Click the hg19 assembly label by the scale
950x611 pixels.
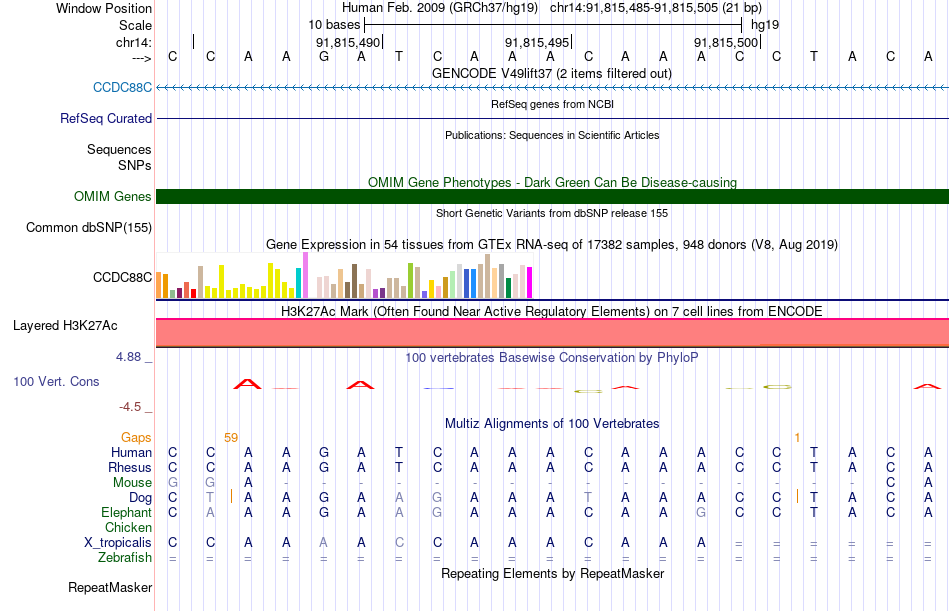point(765,25)
